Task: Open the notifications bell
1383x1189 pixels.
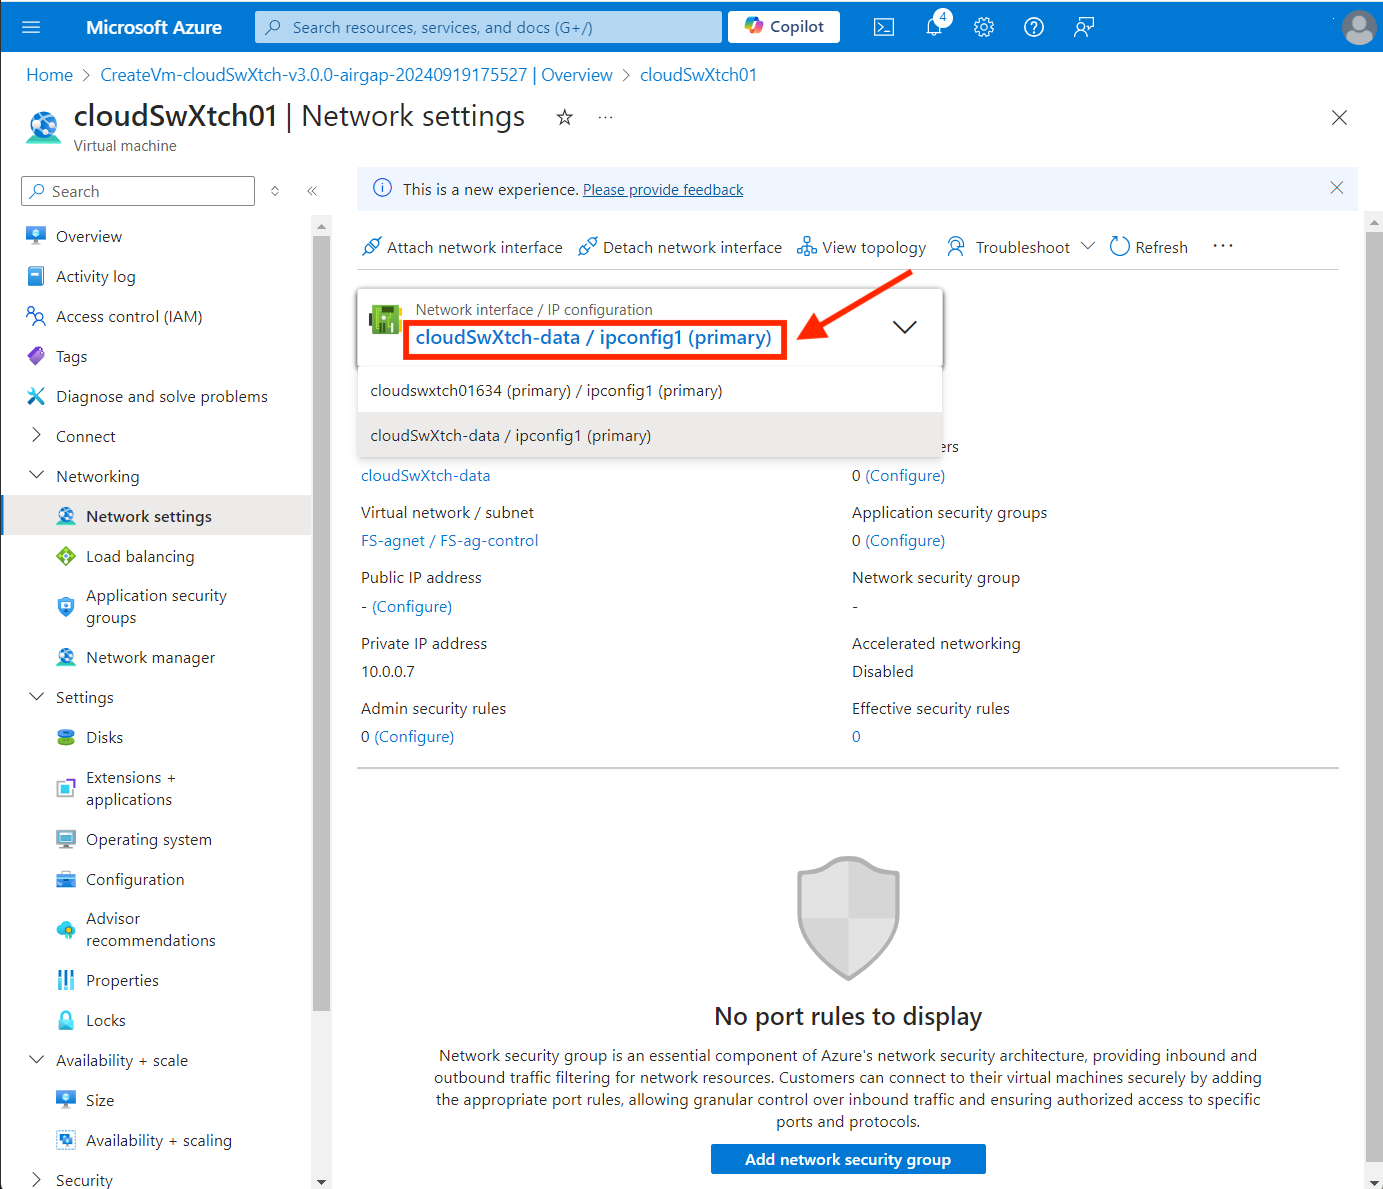Action: pyautogui.click(x=934, y=27)
